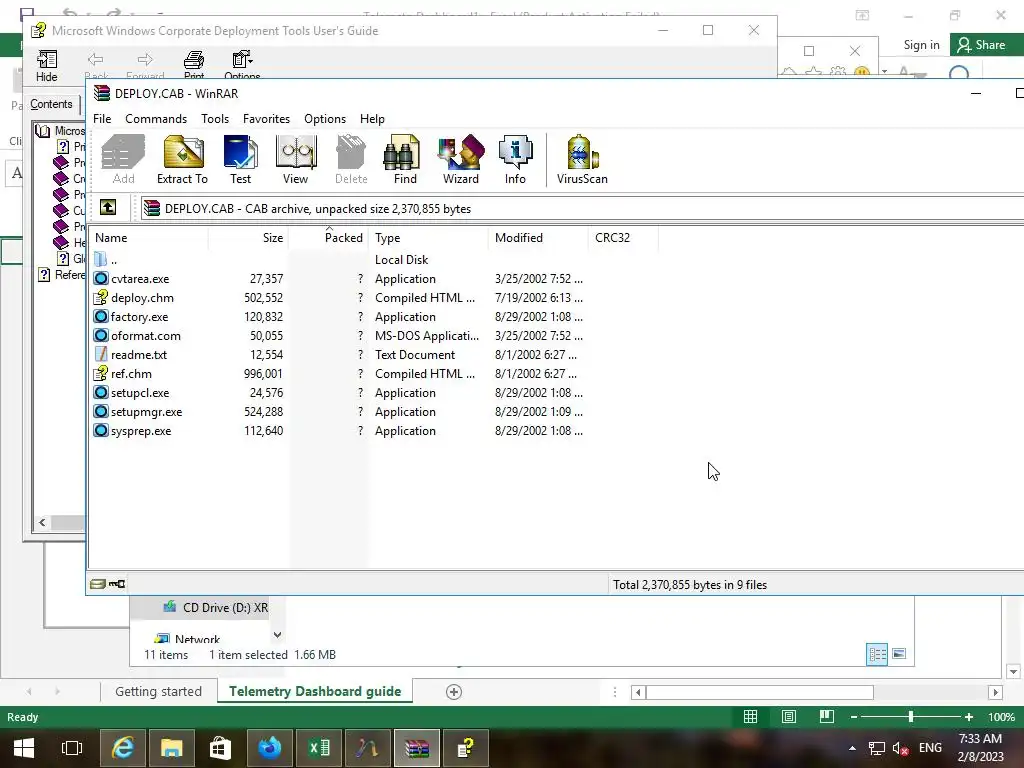Select the ref.chm file

(131, 374)
